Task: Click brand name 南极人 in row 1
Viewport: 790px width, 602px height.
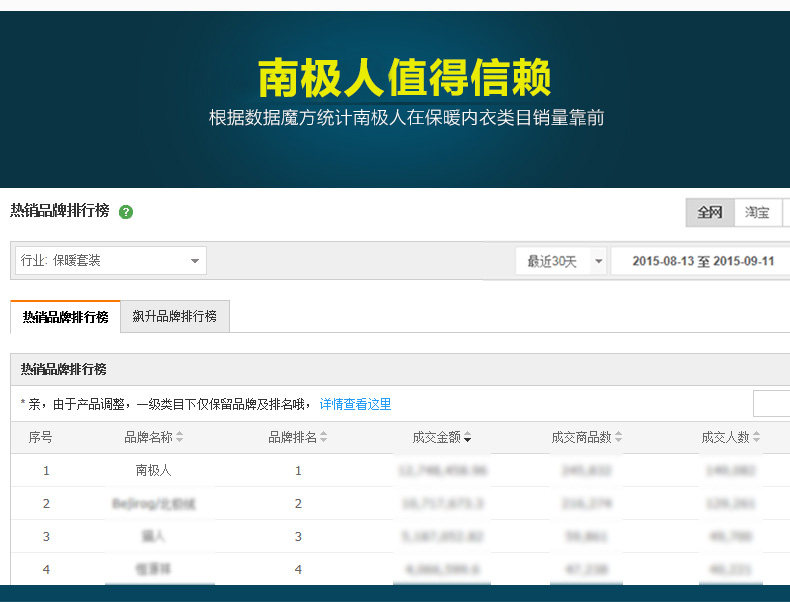Action: pos(154,471)
